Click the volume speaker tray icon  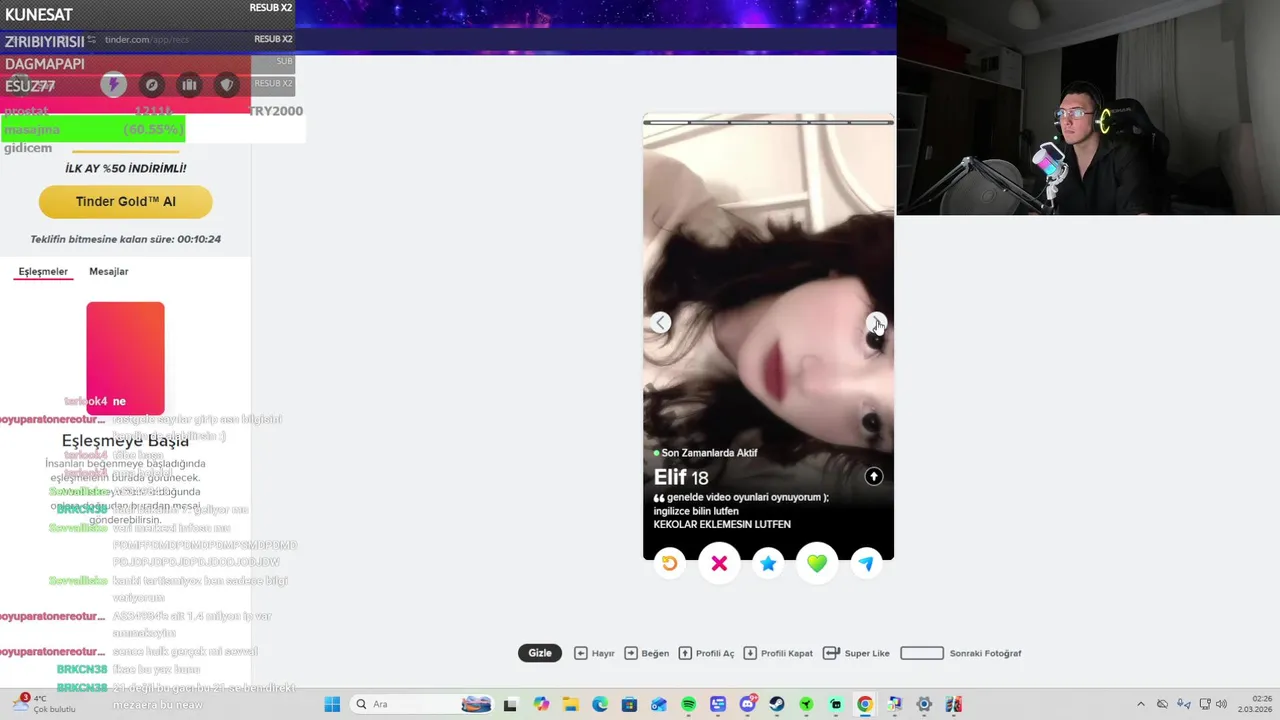coord(1223,704)
